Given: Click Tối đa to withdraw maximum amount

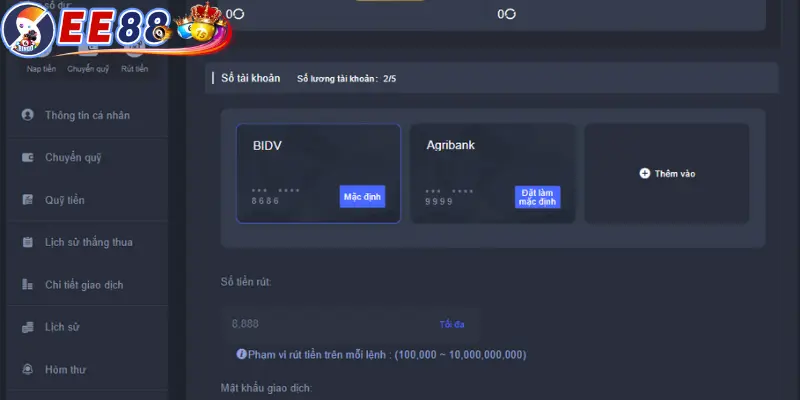Looking at the screenshot, I should [x=452, y=324].
